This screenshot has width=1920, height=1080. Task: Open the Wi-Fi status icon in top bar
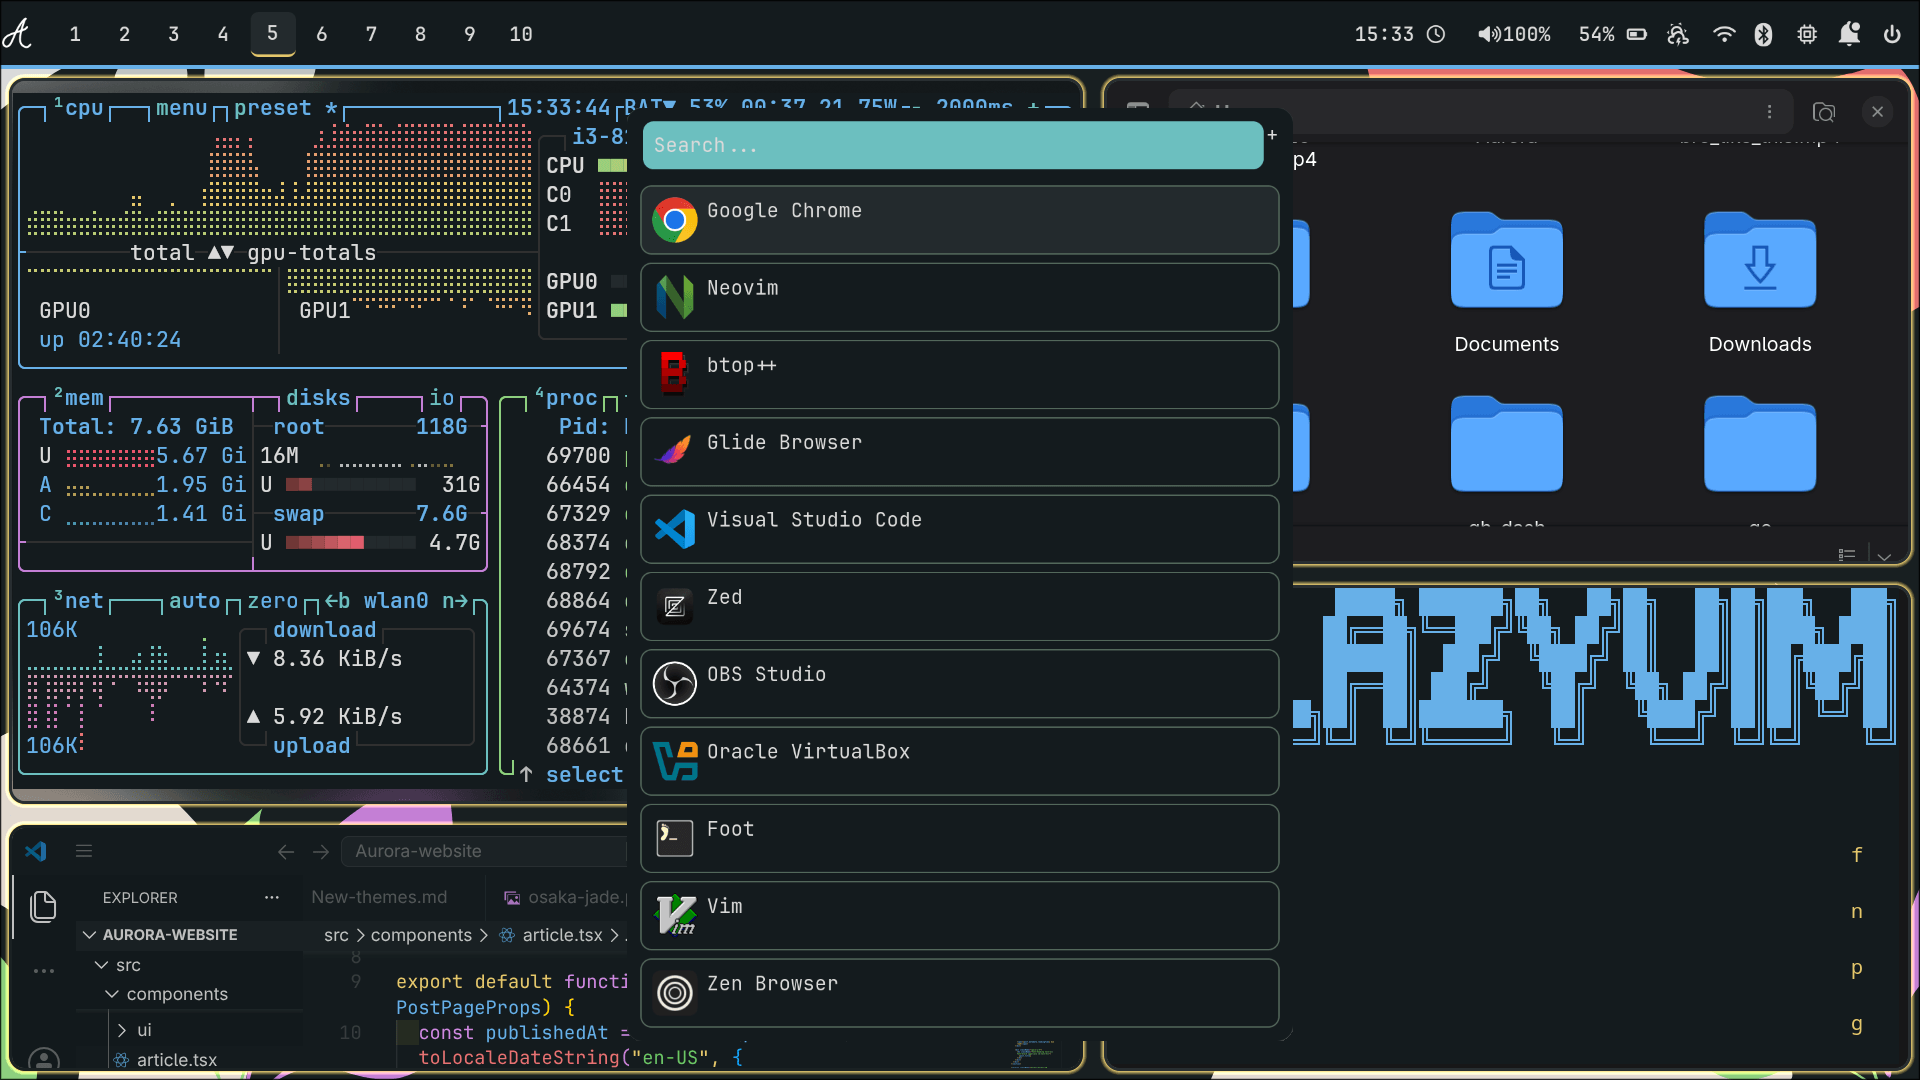point(1724,34)
